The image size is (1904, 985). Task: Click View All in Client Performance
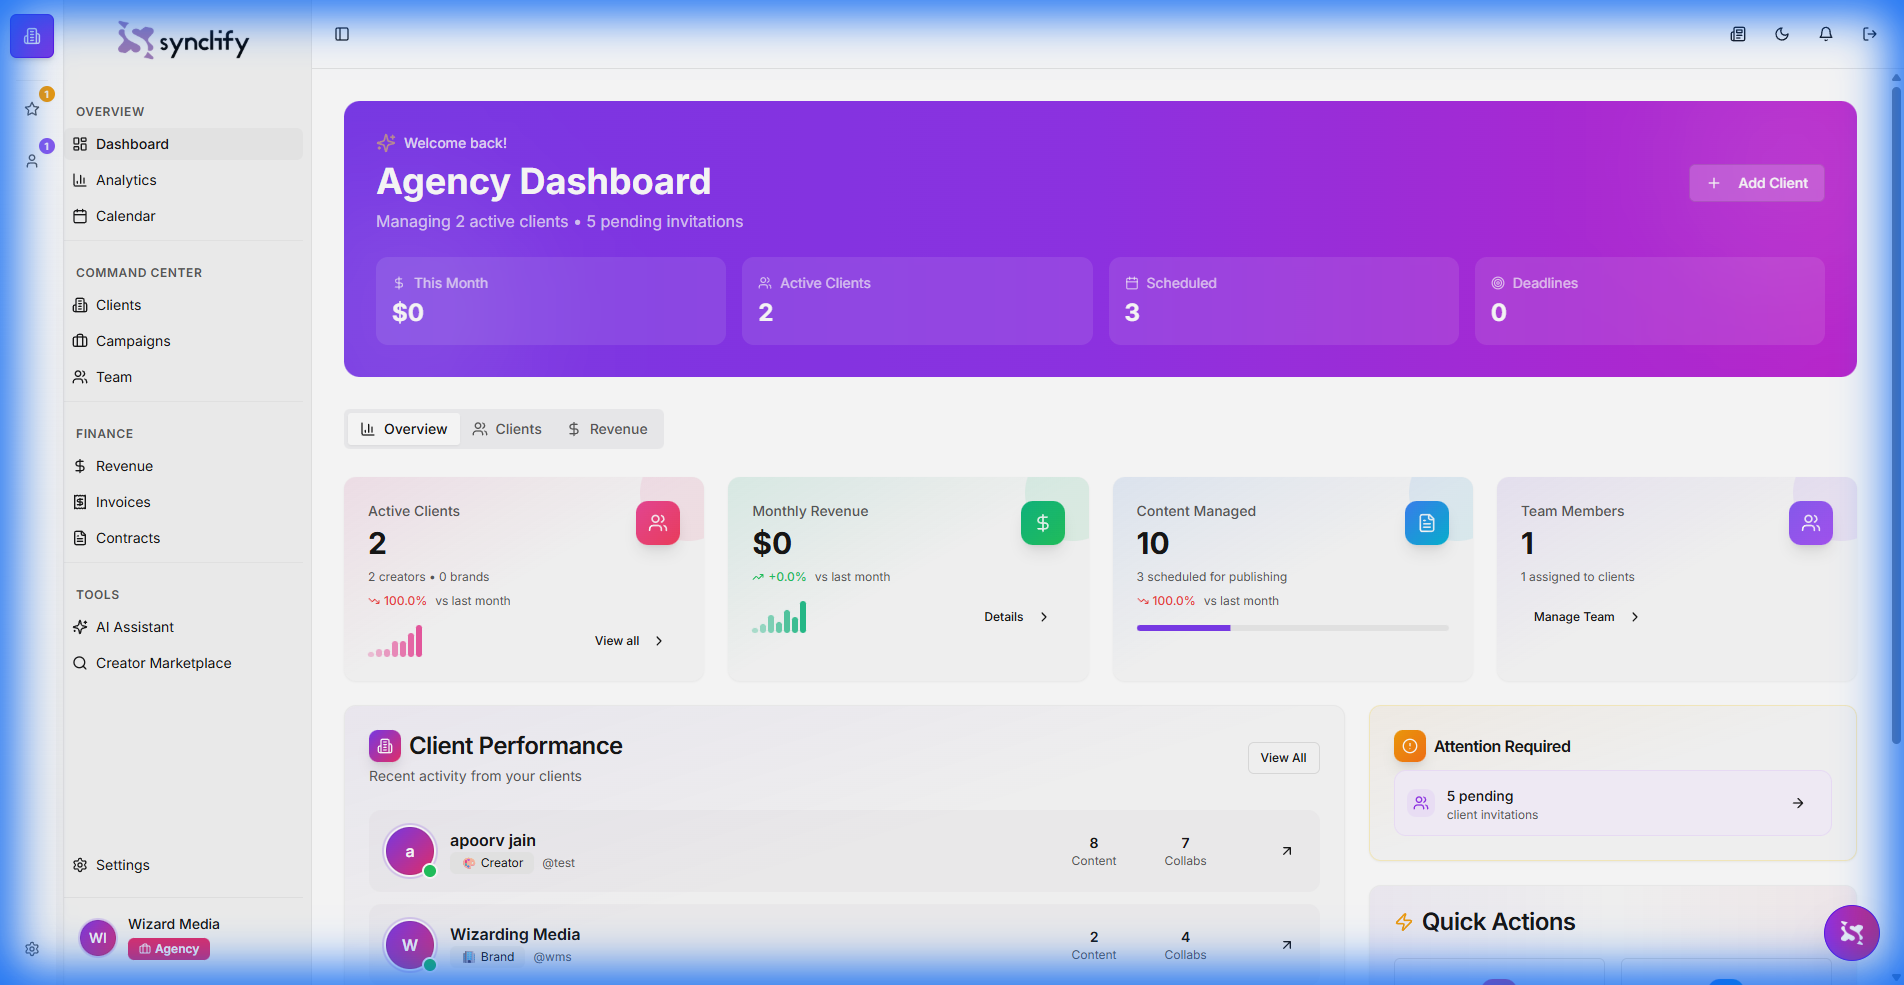click(1283, 757)
